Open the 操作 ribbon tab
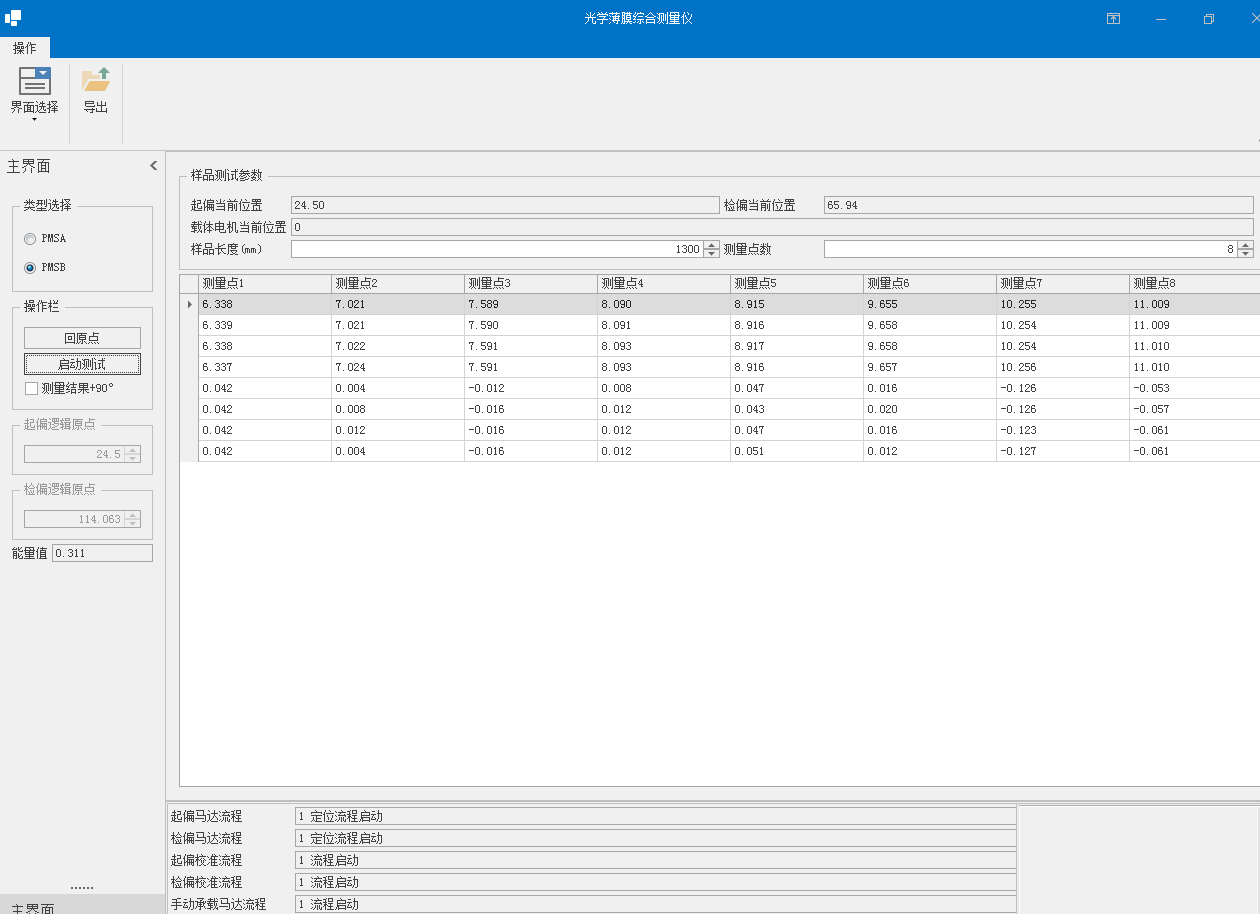This screenshot has width=1260, height=914. [x=25, y=48]
